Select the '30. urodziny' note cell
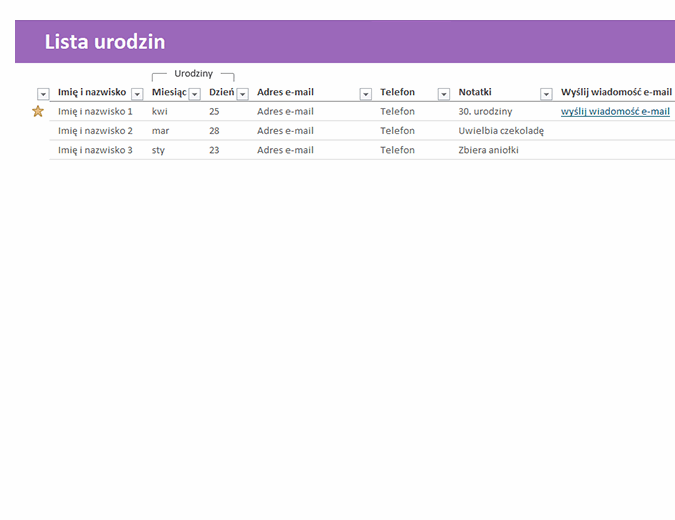This screenshot has width=675, height=520. (485, 112)
